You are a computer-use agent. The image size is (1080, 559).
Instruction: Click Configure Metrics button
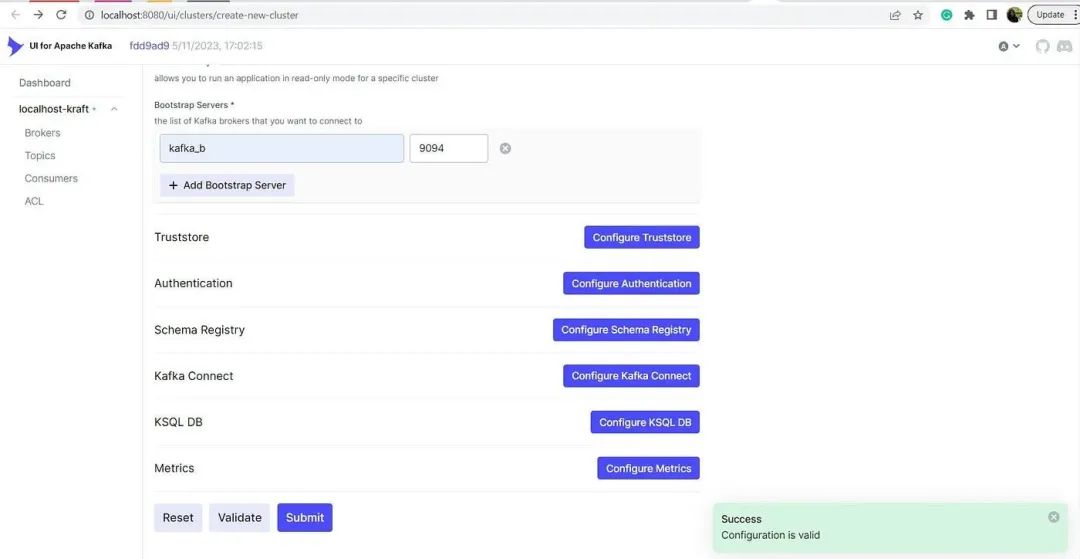[648, 468]
